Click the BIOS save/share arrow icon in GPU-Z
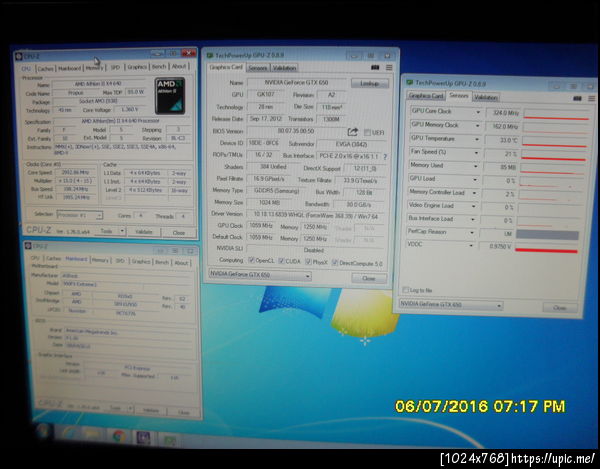This screenshot has width=600, height=469. [352, 132]
